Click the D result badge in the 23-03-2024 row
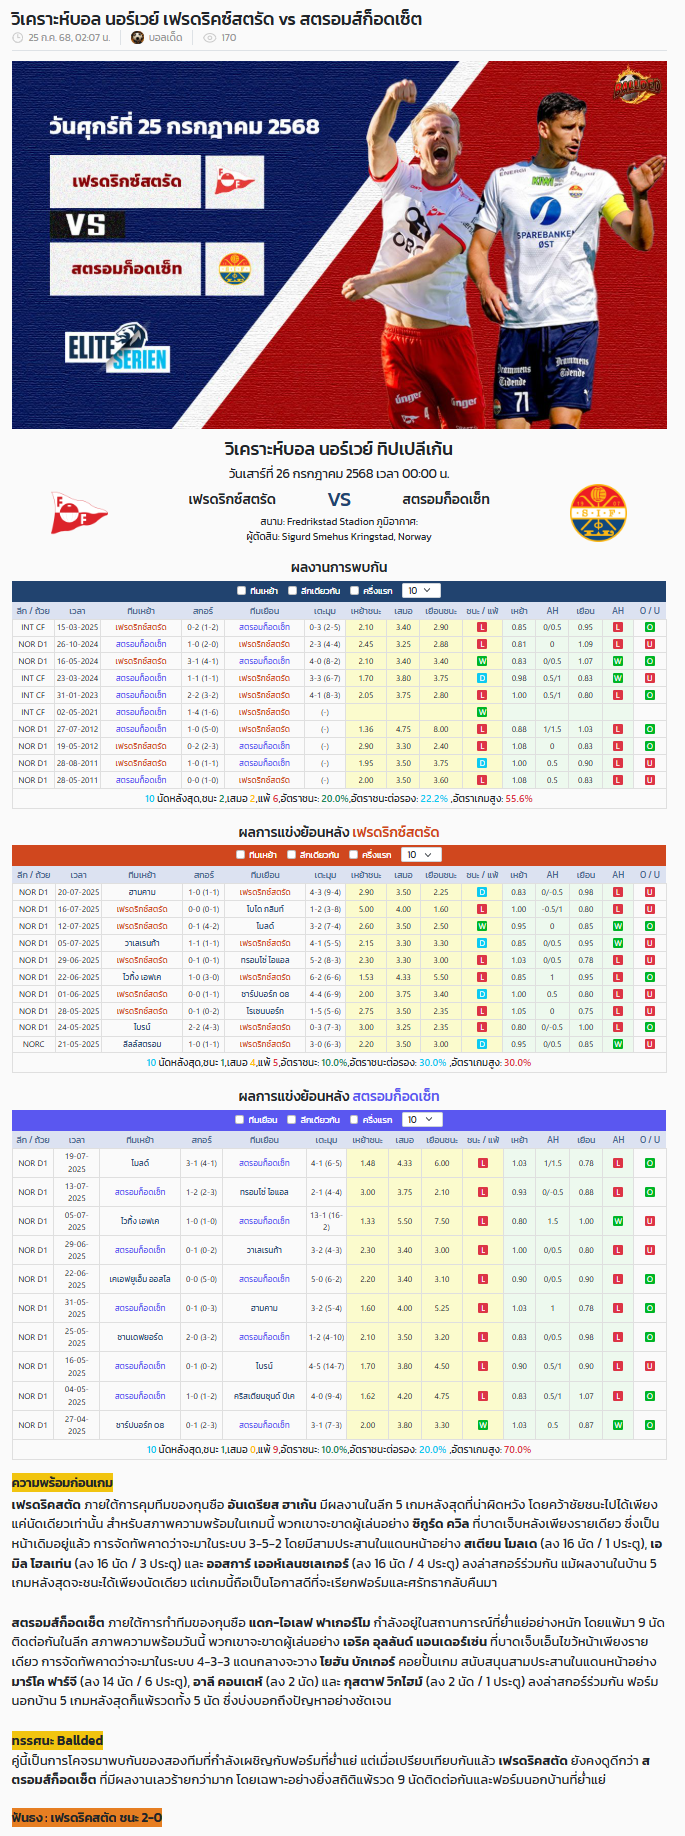 [482, 678]
